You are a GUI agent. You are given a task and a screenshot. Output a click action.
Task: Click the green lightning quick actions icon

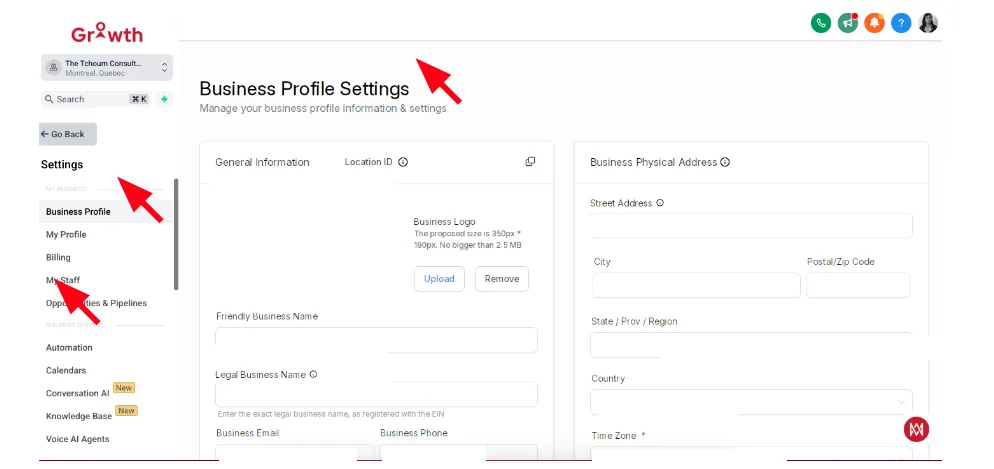(x=164, y=99)
